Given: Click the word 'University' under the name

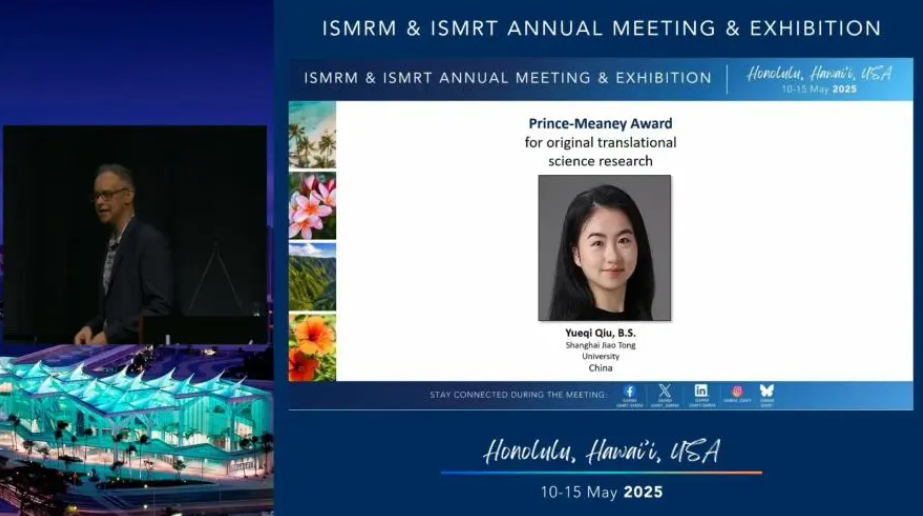Looking at the screenshot, I should [x=600, y=357].
